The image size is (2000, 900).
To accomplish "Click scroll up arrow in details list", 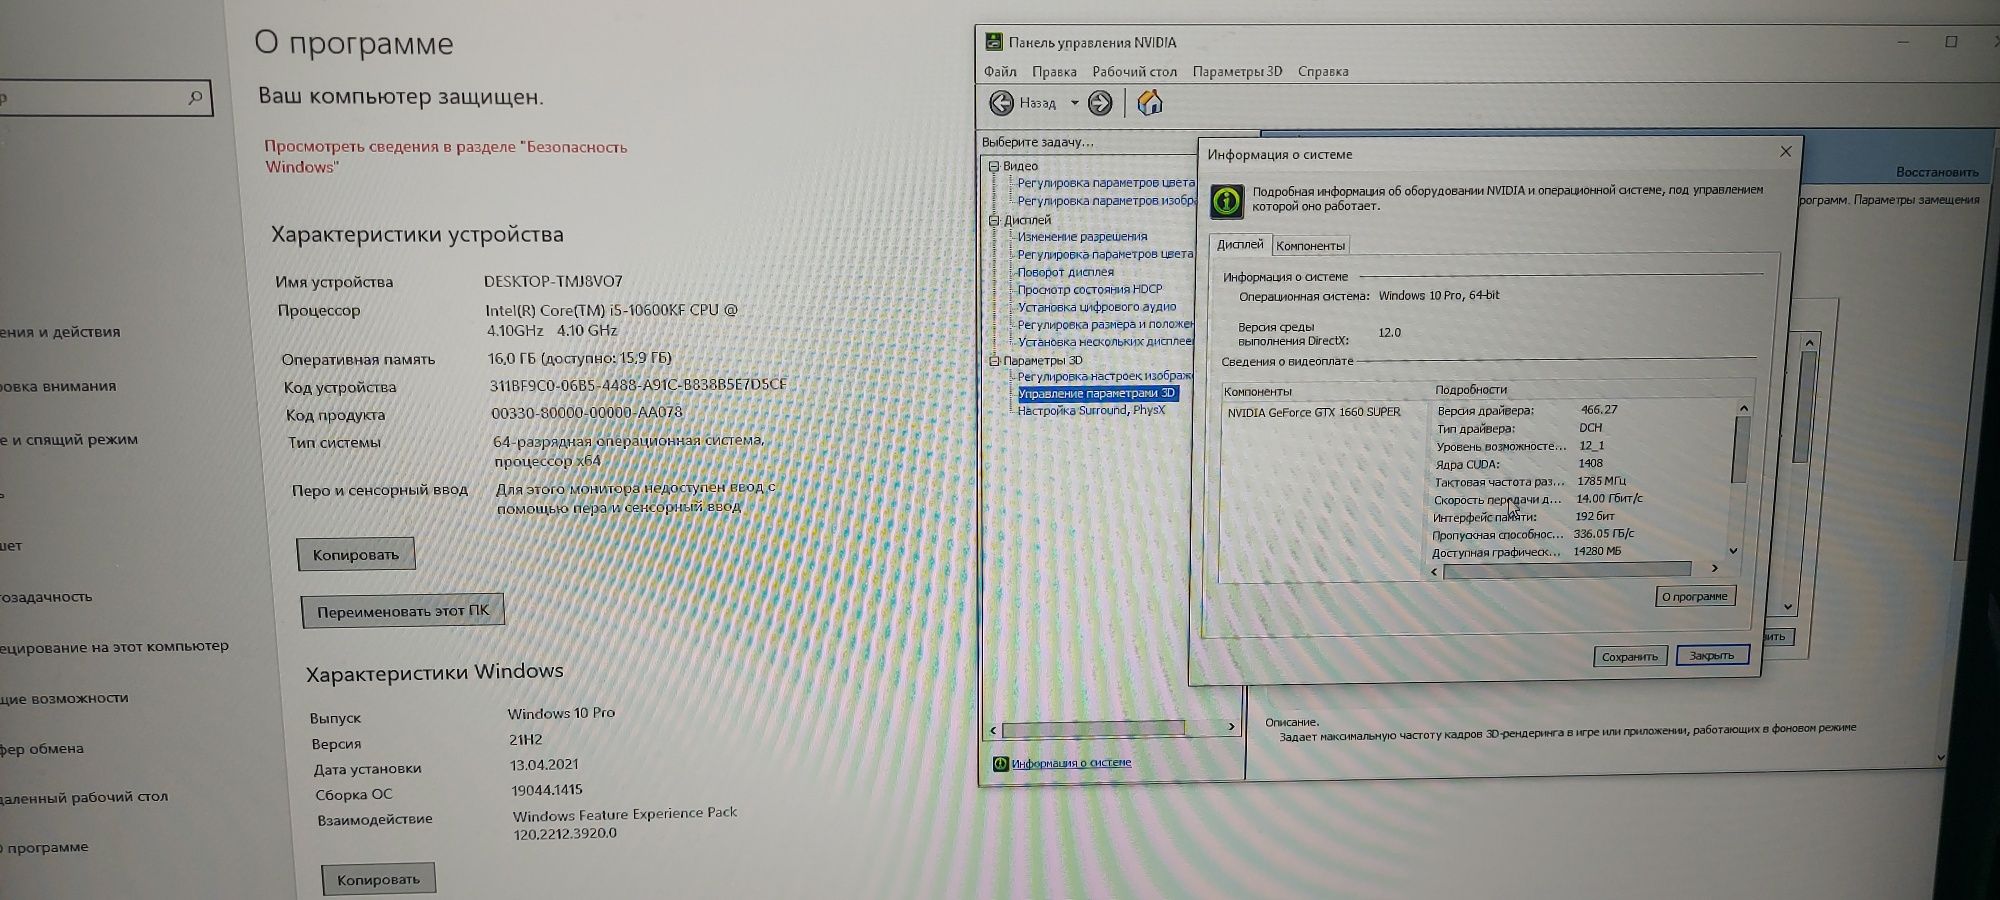I will pos(1743,409).
